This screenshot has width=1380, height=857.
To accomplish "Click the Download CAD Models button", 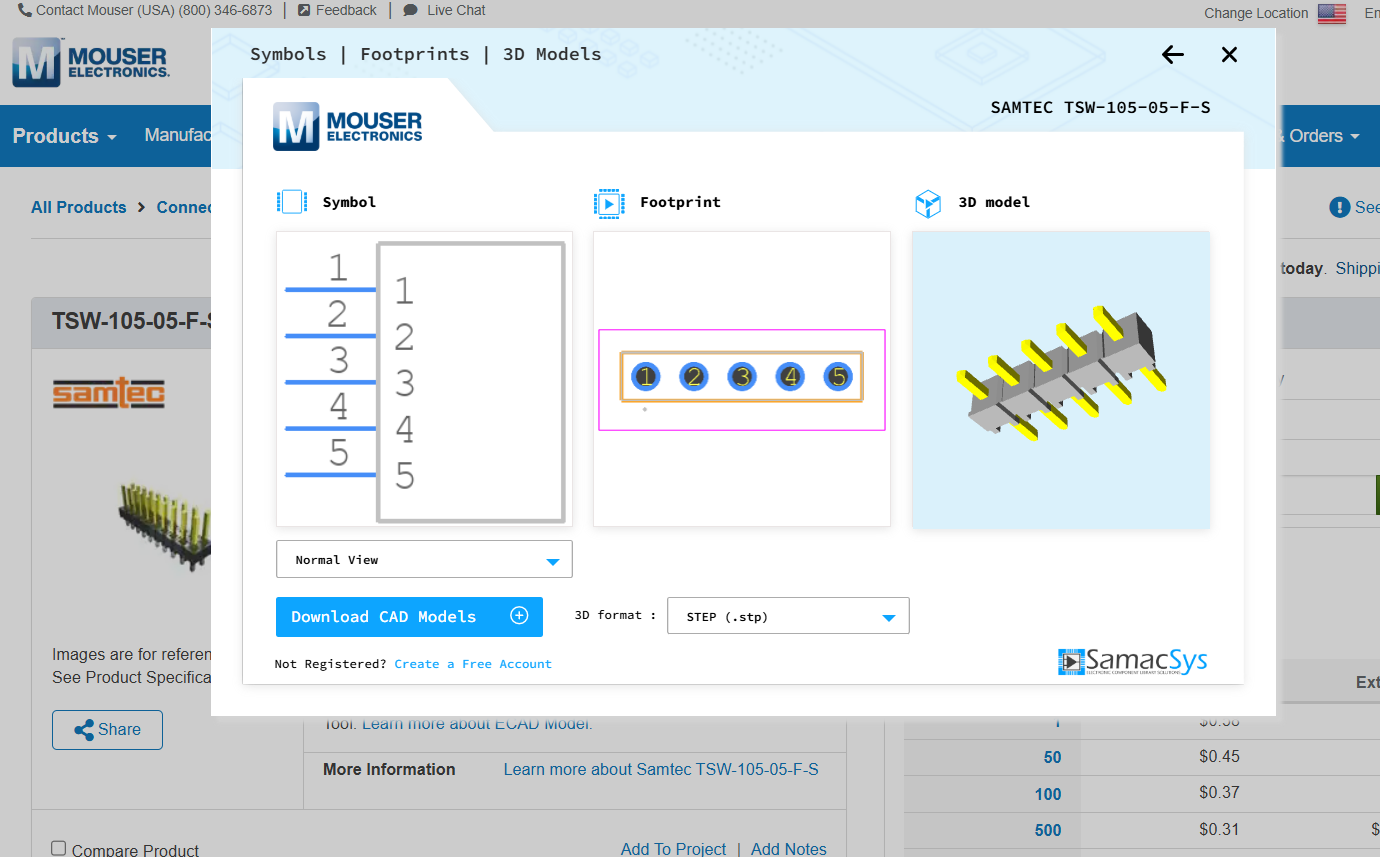I will 409,616.
